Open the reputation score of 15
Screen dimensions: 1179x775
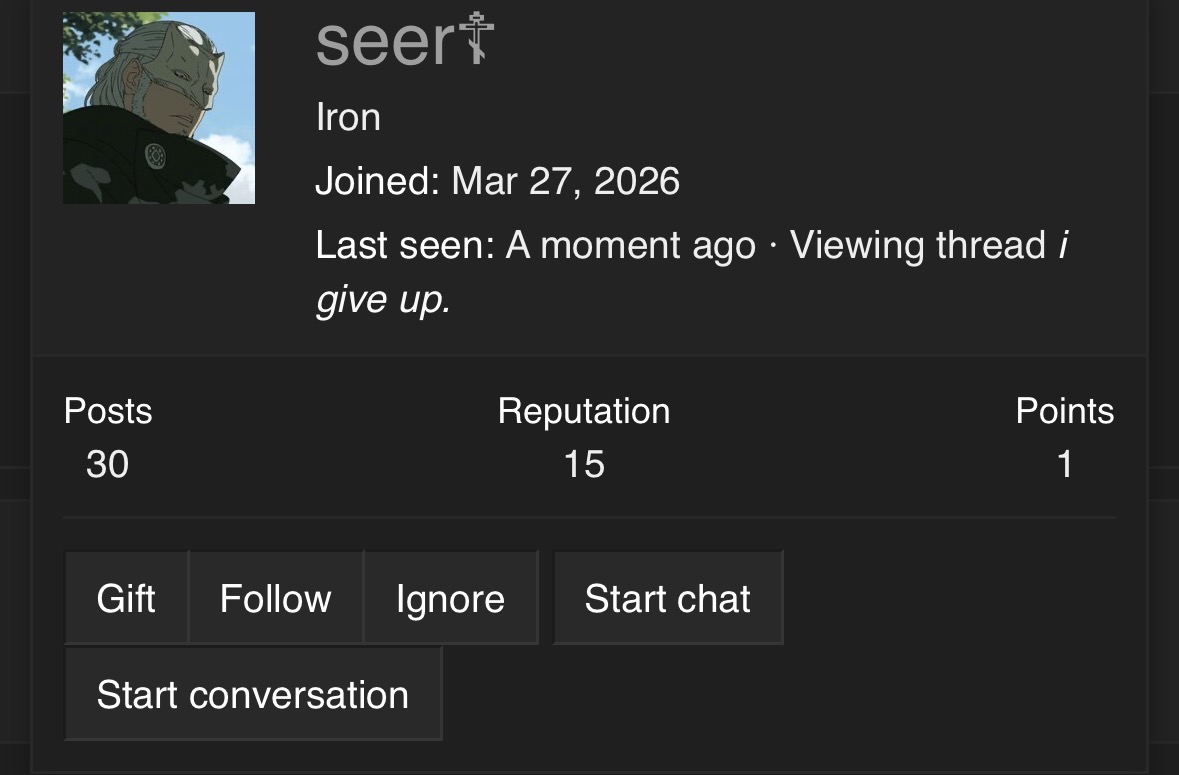pos(584,464)
